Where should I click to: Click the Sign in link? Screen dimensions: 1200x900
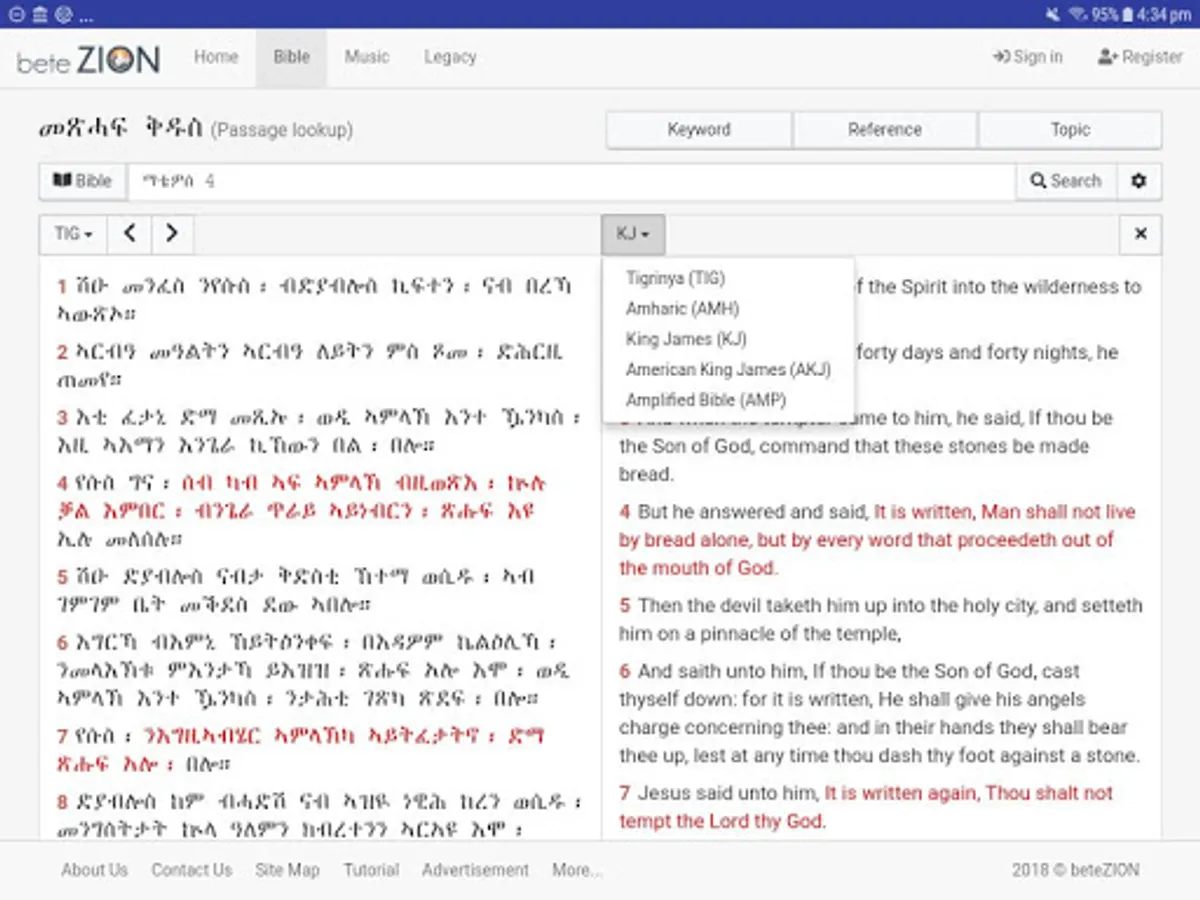pos(1027,57)
